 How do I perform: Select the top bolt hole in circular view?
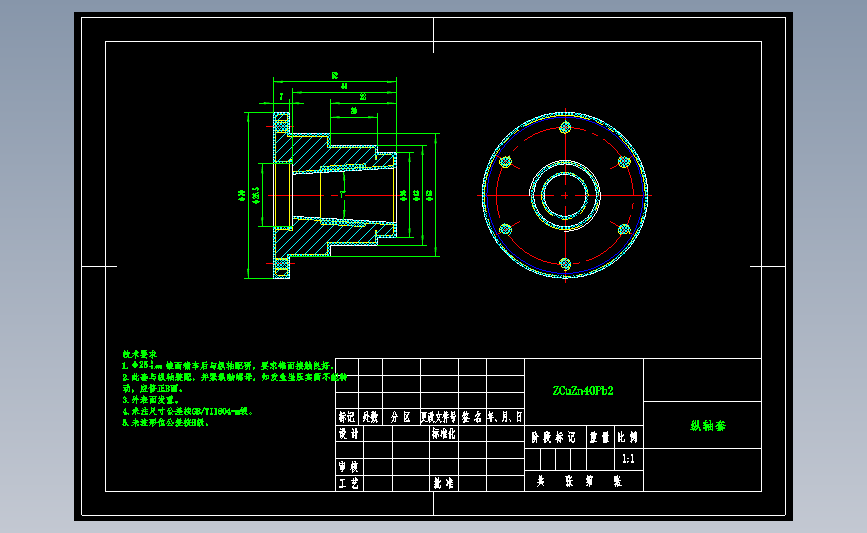[x=565, y=128]
